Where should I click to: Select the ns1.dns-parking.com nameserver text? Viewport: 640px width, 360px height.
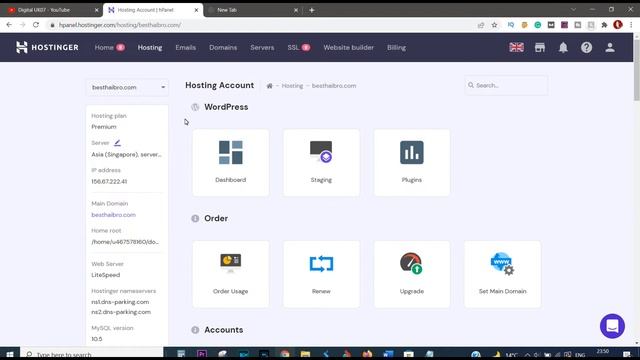[120, 302]
